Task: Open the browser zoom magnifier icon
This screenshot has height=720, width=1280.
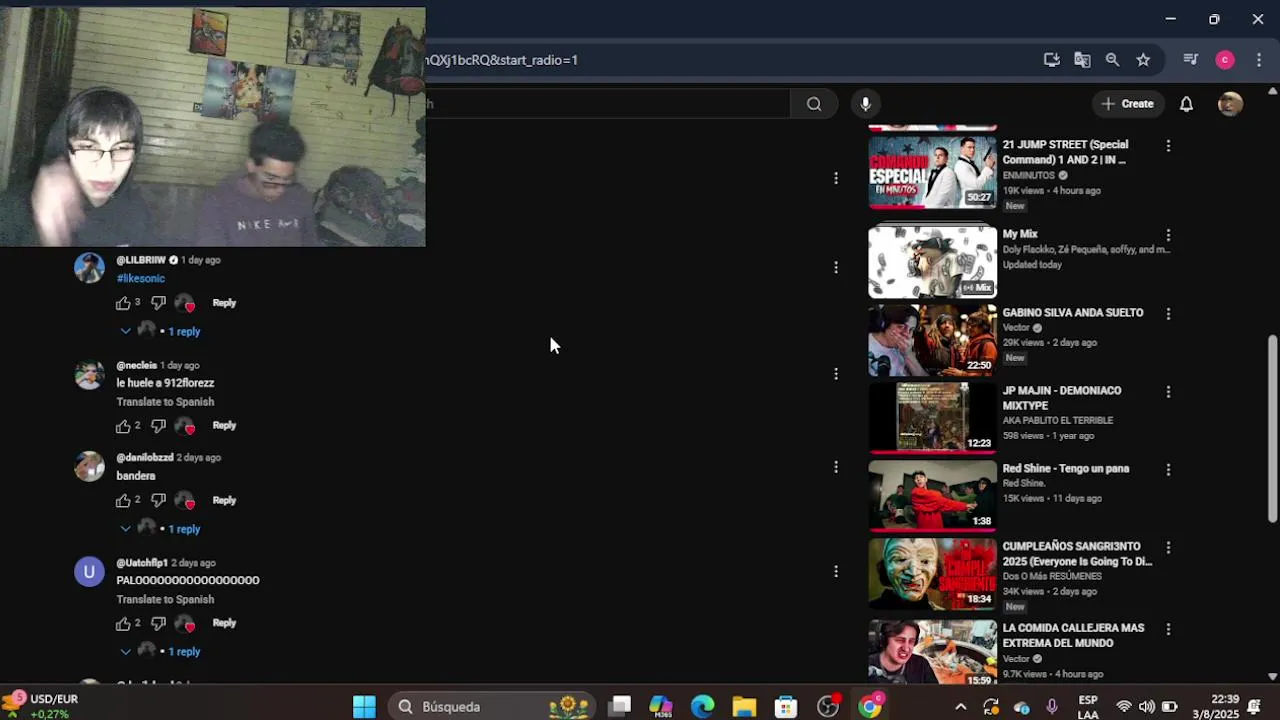Action: coord(1112,60)
